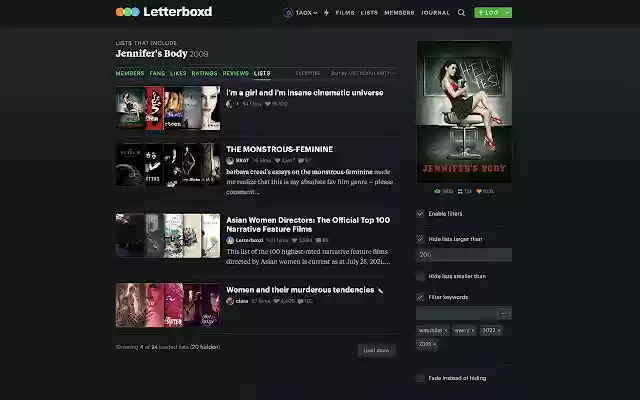Click the ciara username link
The height and width of the screenshot is (400, 640).
(x=242, y=301)
